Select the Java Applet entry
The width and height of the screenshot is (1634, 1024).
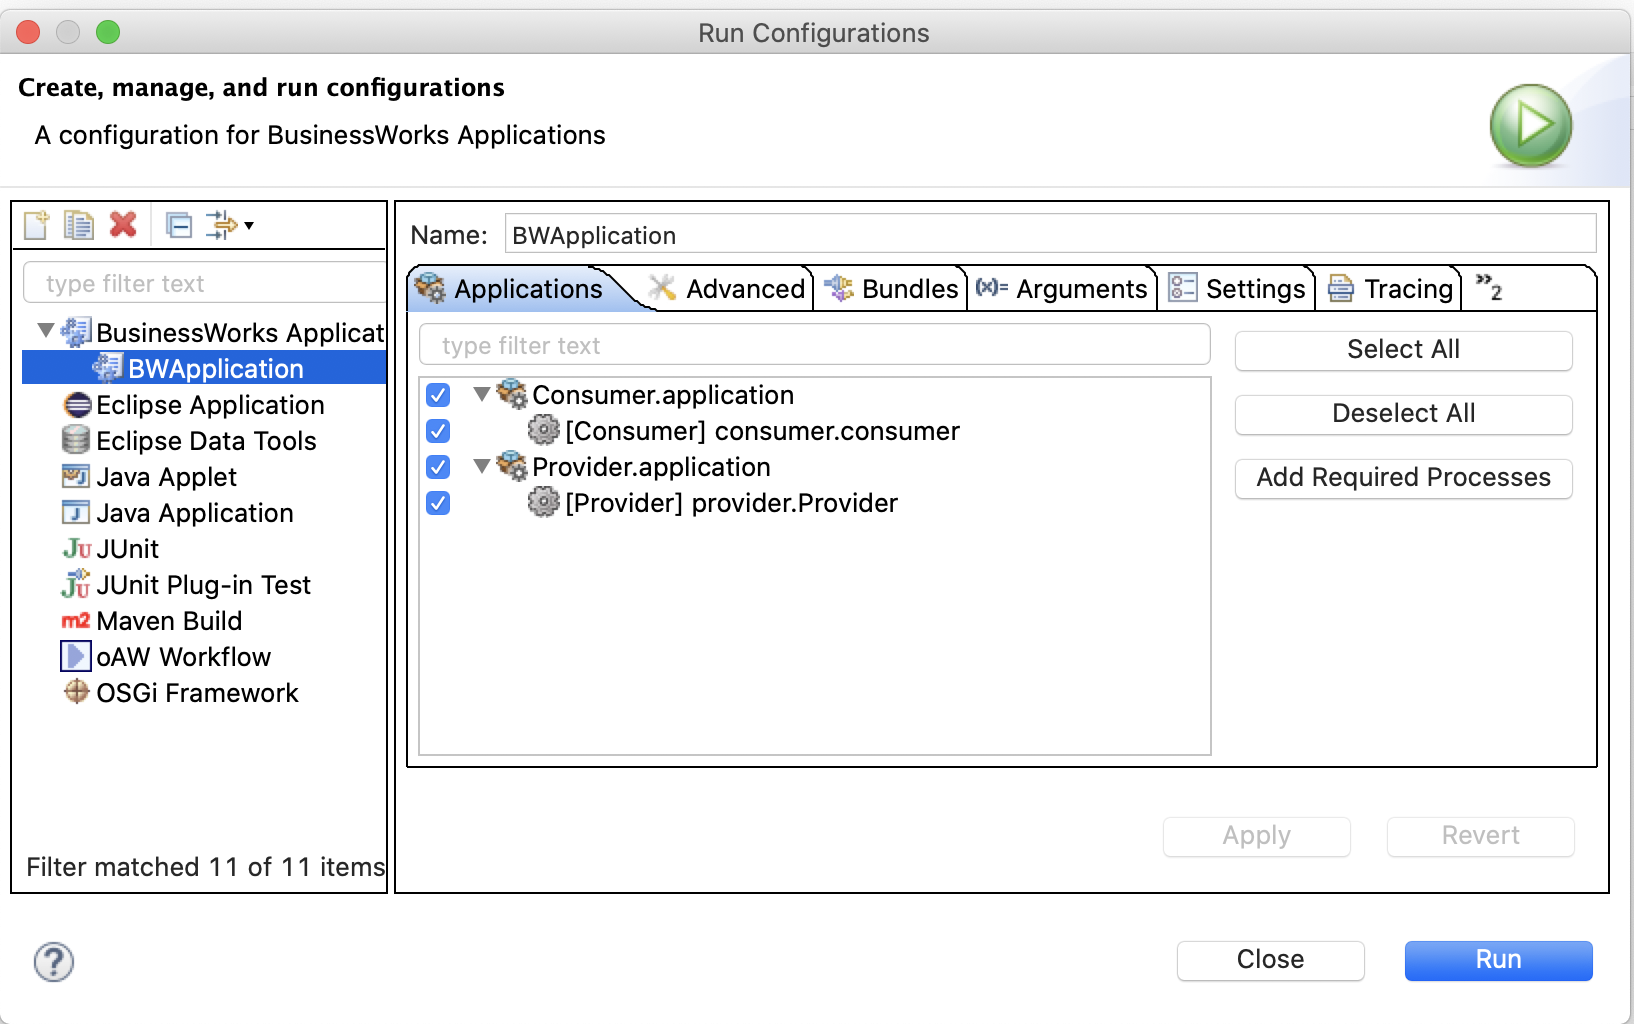167,477
